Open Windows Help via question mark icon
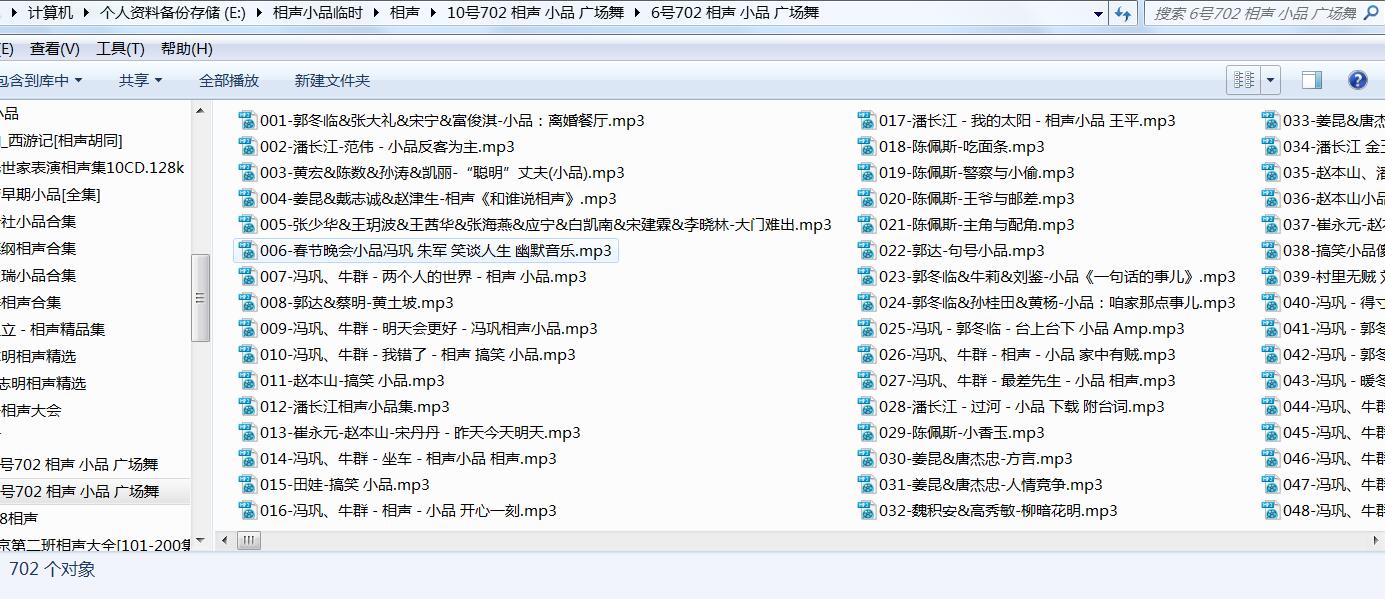Image resolution: width=1385 pixels, height=599 pixels. click(1357, 80)
